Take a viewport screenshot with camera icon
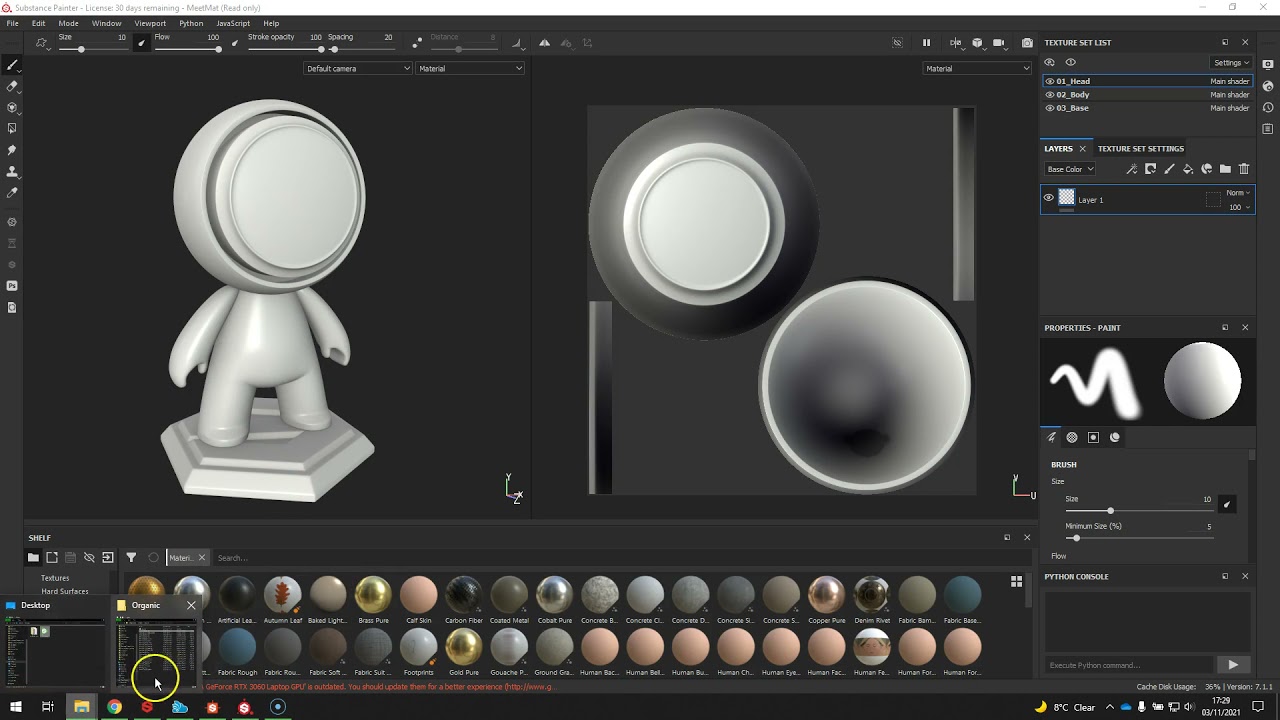 (x=1027, y=43)
